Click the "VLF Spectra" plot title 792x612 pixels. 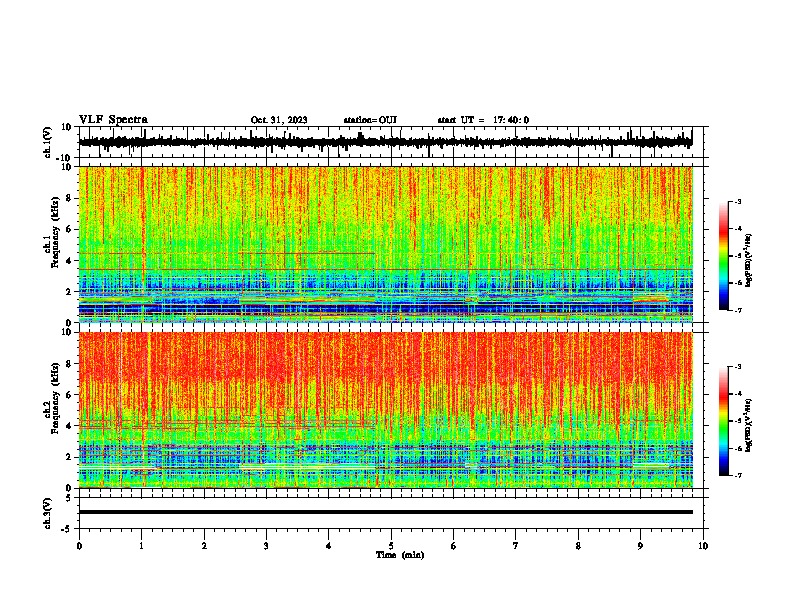113,120
